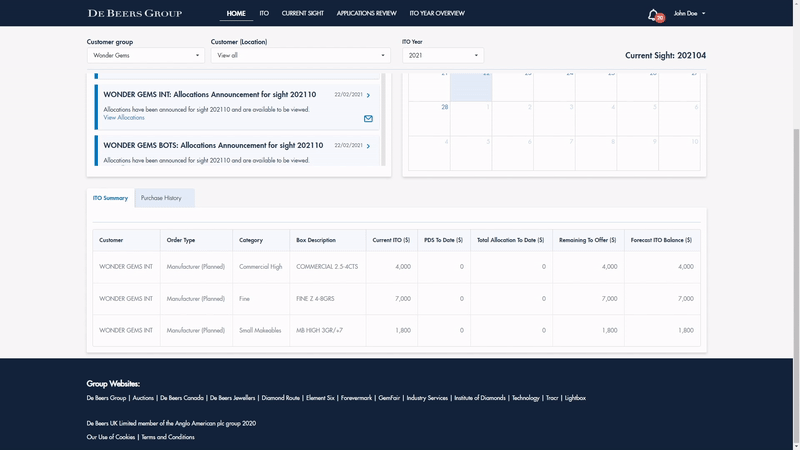
Task: Open Our Use of Cookies link
Action: click(111, 437)
